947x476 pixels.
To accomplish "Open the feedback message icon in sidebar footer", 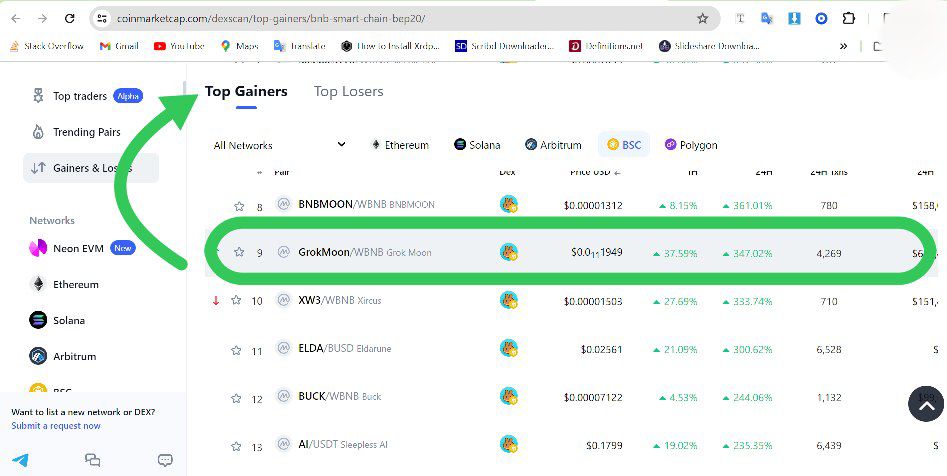I will pyautogui.click(x=165, y=460).
